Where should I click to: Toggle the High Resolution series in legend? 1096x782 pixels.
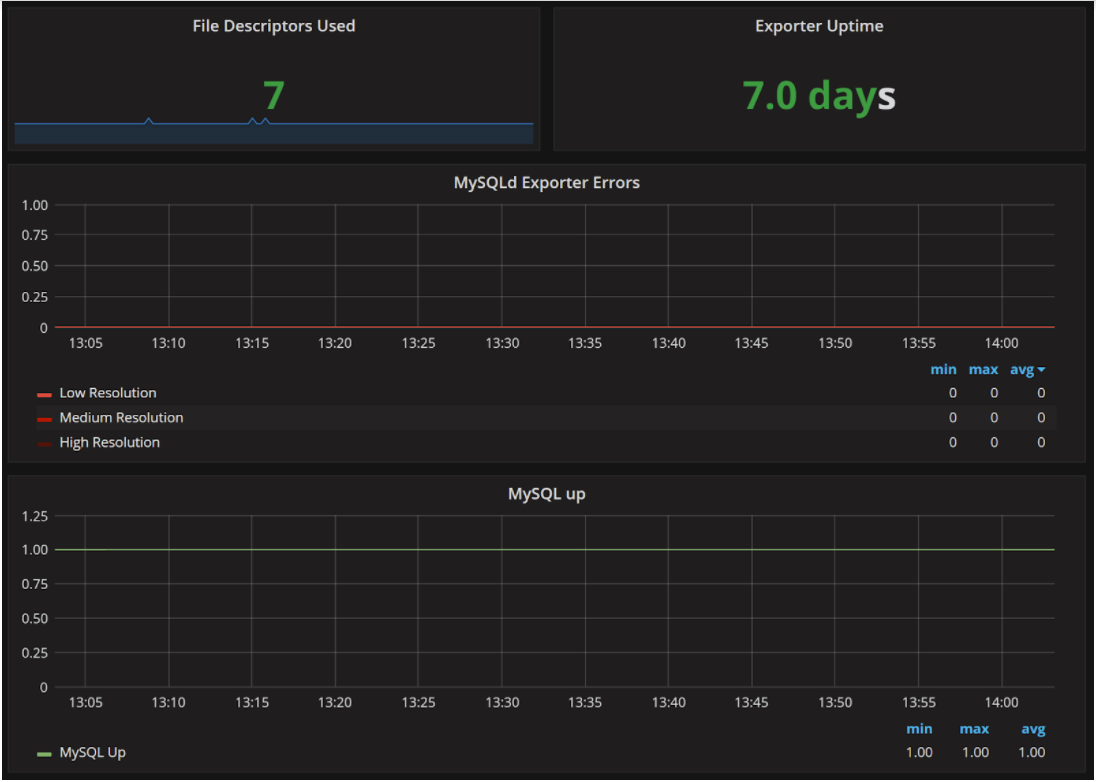(110, 442)
